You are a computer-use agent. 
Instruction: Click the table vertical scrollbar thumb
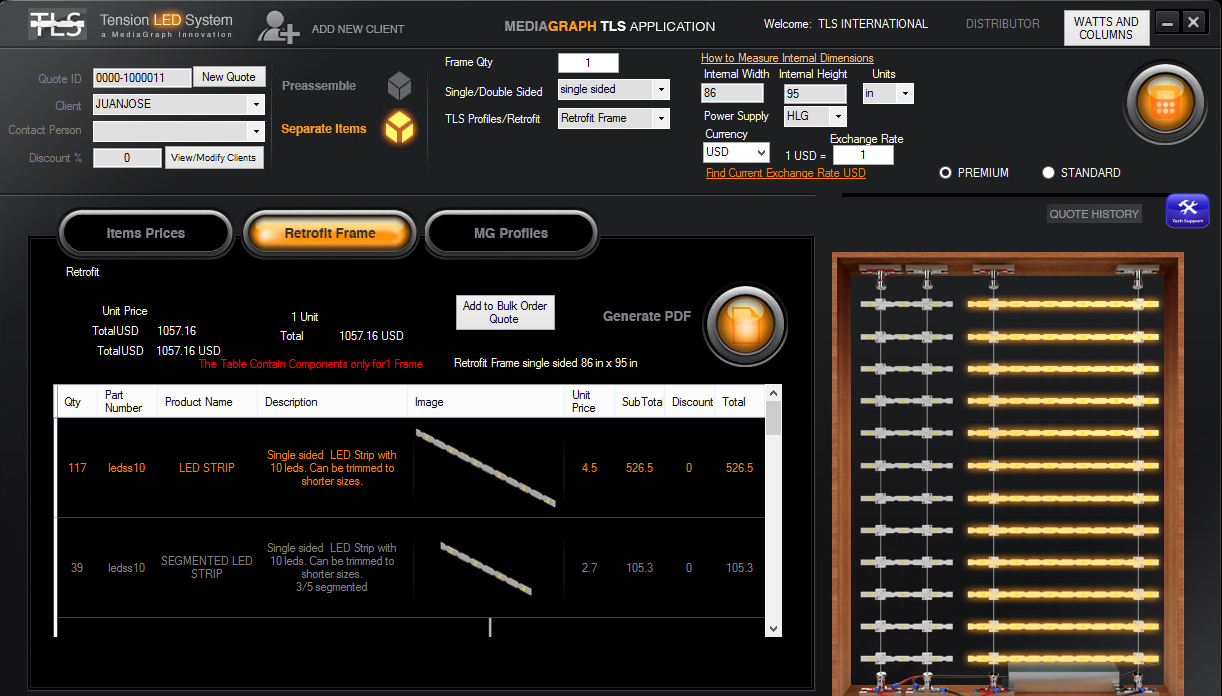(773, 418)
